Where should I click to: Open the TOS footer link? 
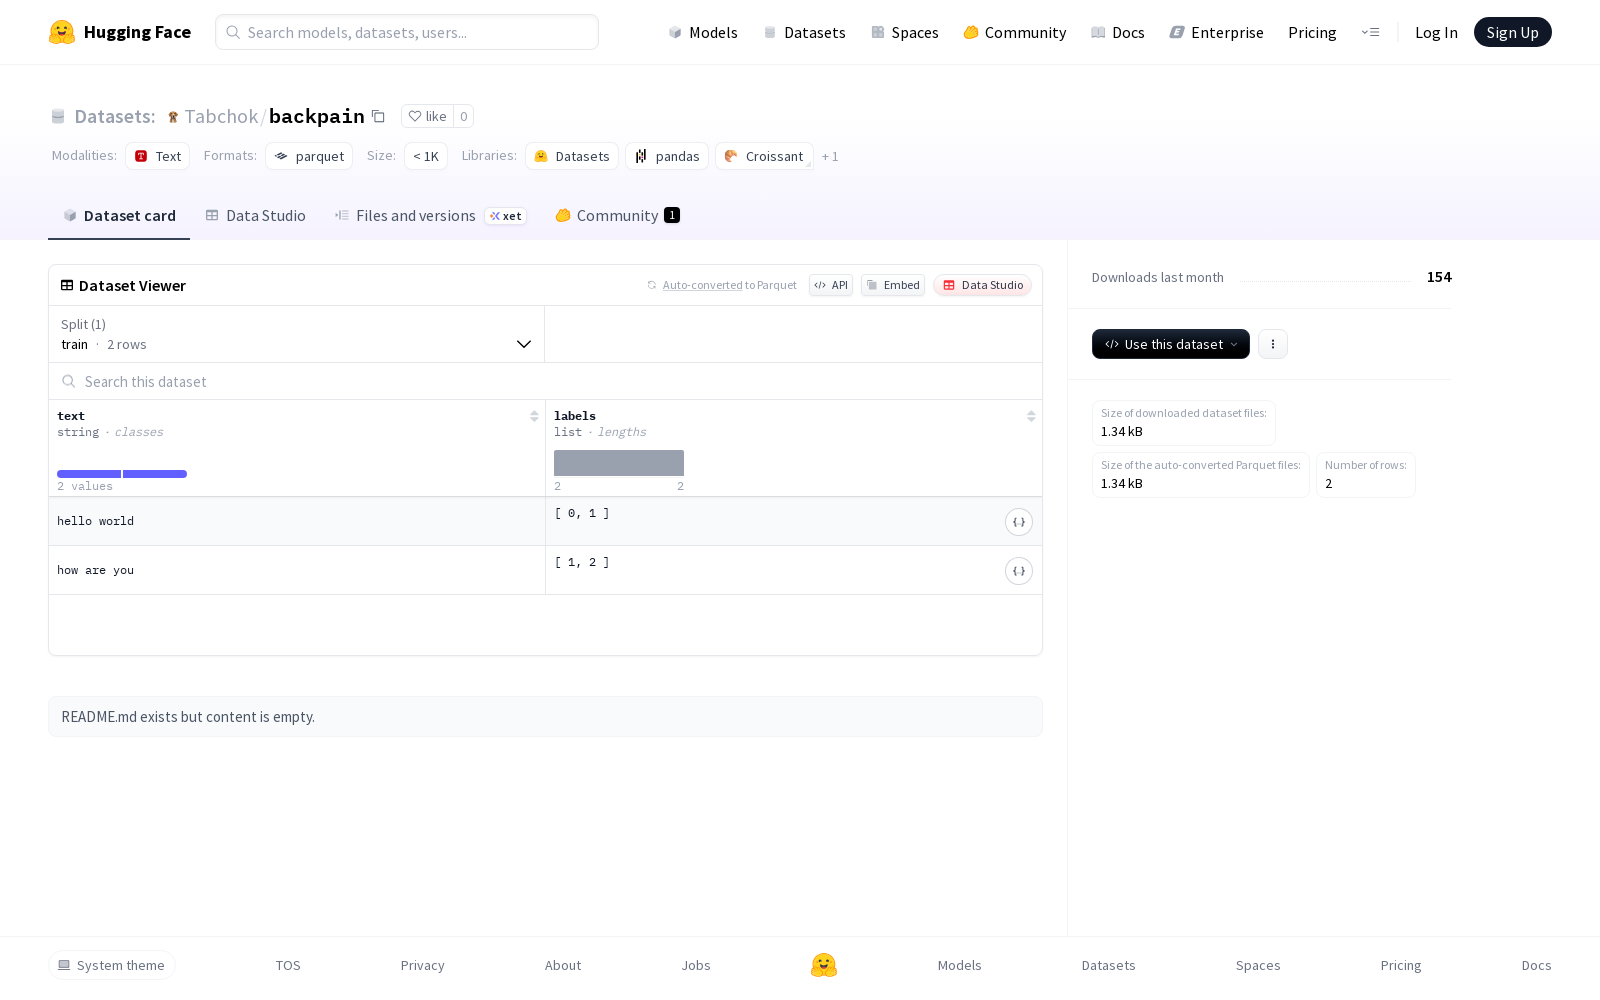tap(288, 965)
